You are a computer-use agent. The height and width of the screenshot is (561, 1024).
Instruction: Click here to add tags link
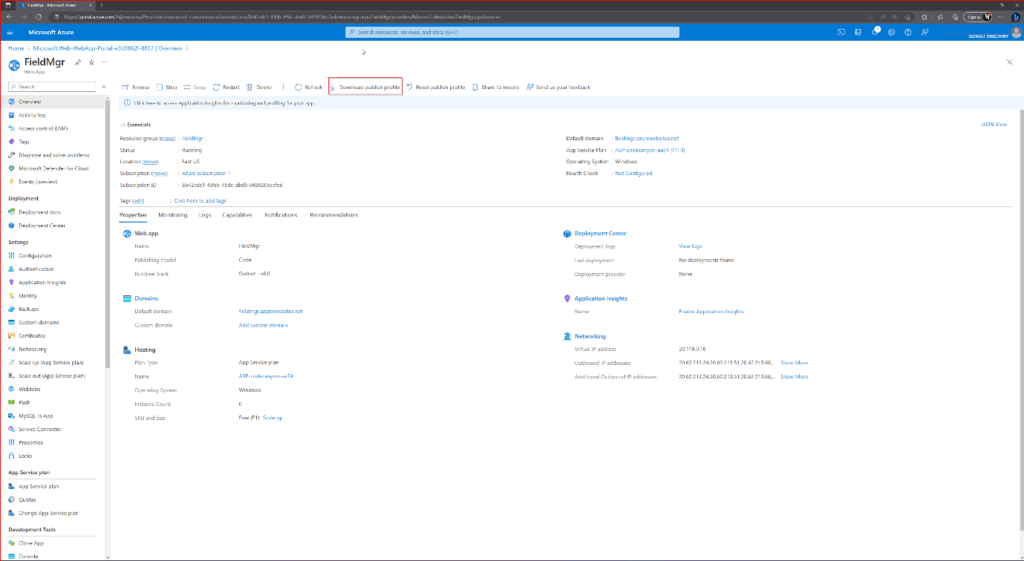[x=198, y=201]
